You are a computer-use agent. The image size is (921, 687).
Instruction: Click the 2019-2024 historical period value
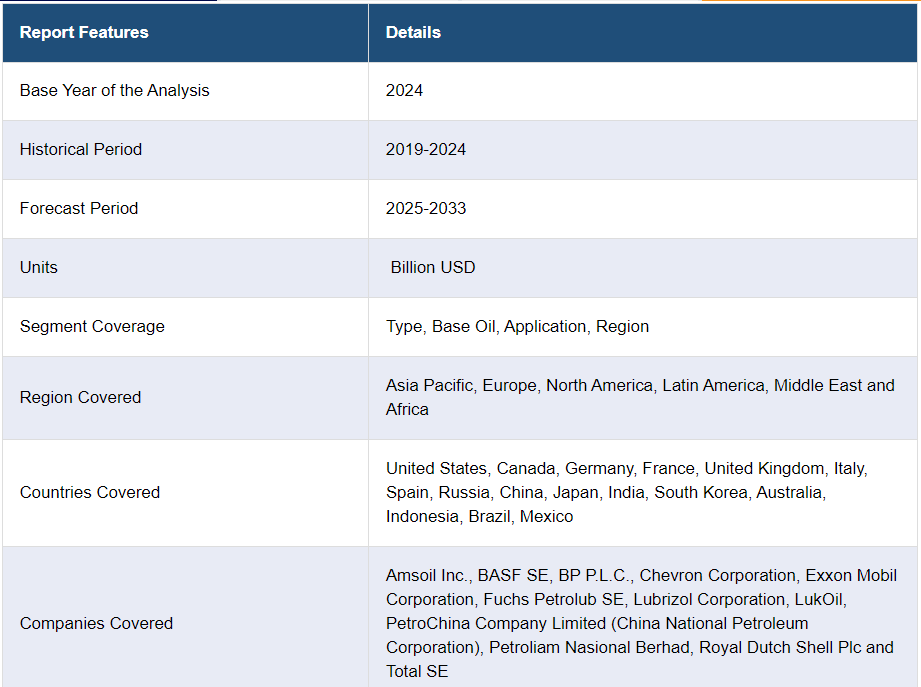tap(426, 149)
